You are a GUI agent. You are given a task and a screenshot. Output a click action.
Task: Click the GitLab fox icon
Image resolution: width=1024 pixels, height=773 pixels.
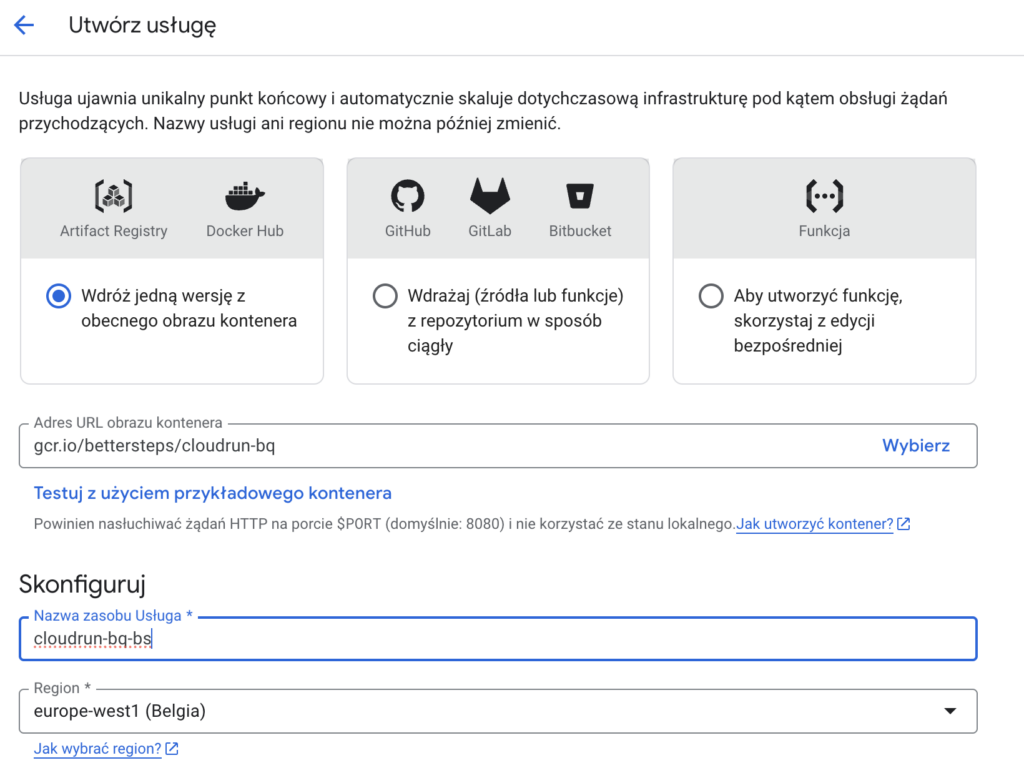point(489,196)
